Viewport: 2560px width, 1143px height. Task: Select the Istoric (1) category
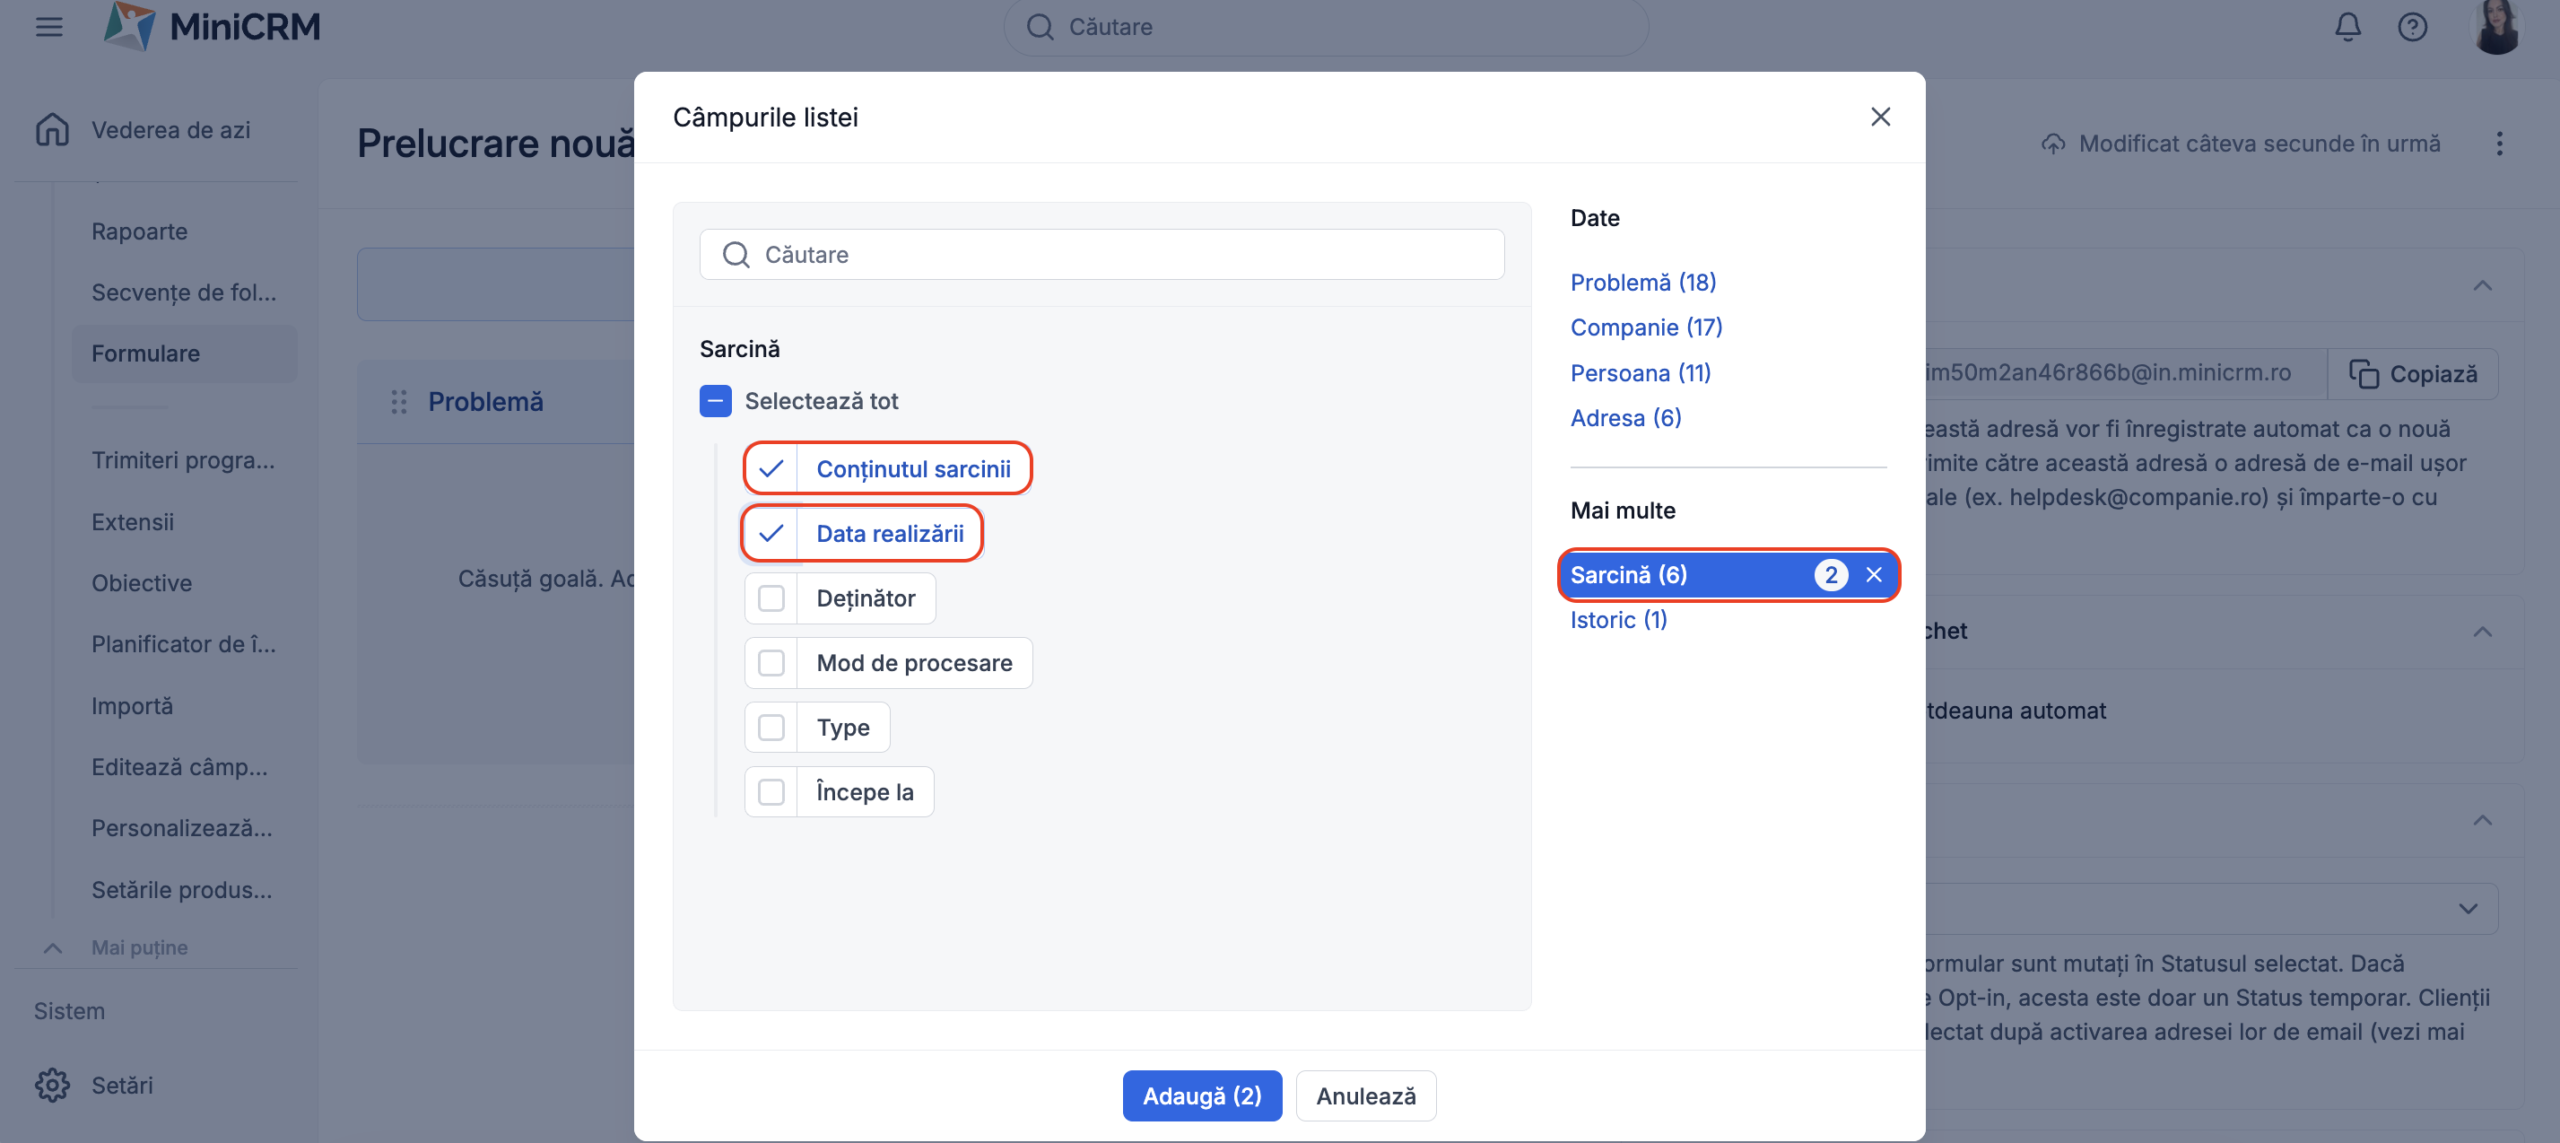point(1618,620)
